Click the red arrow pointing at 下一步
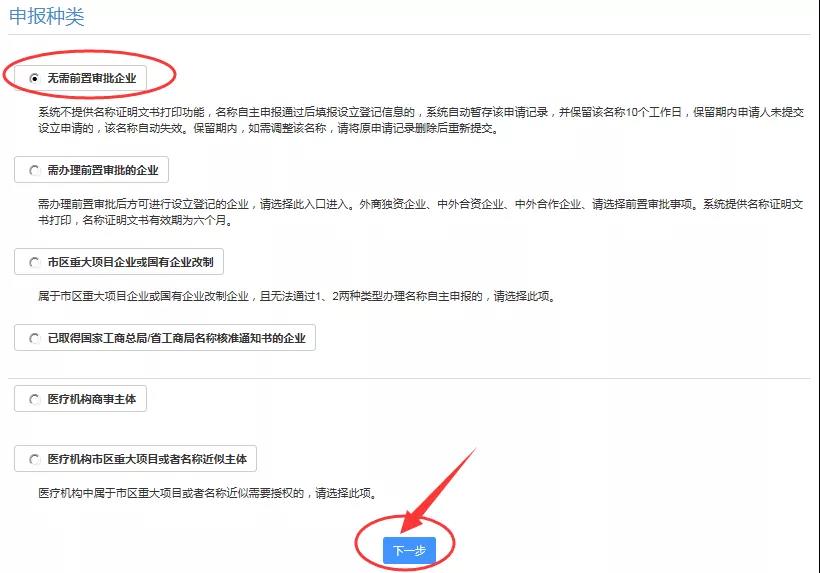 tap(437, 489)
